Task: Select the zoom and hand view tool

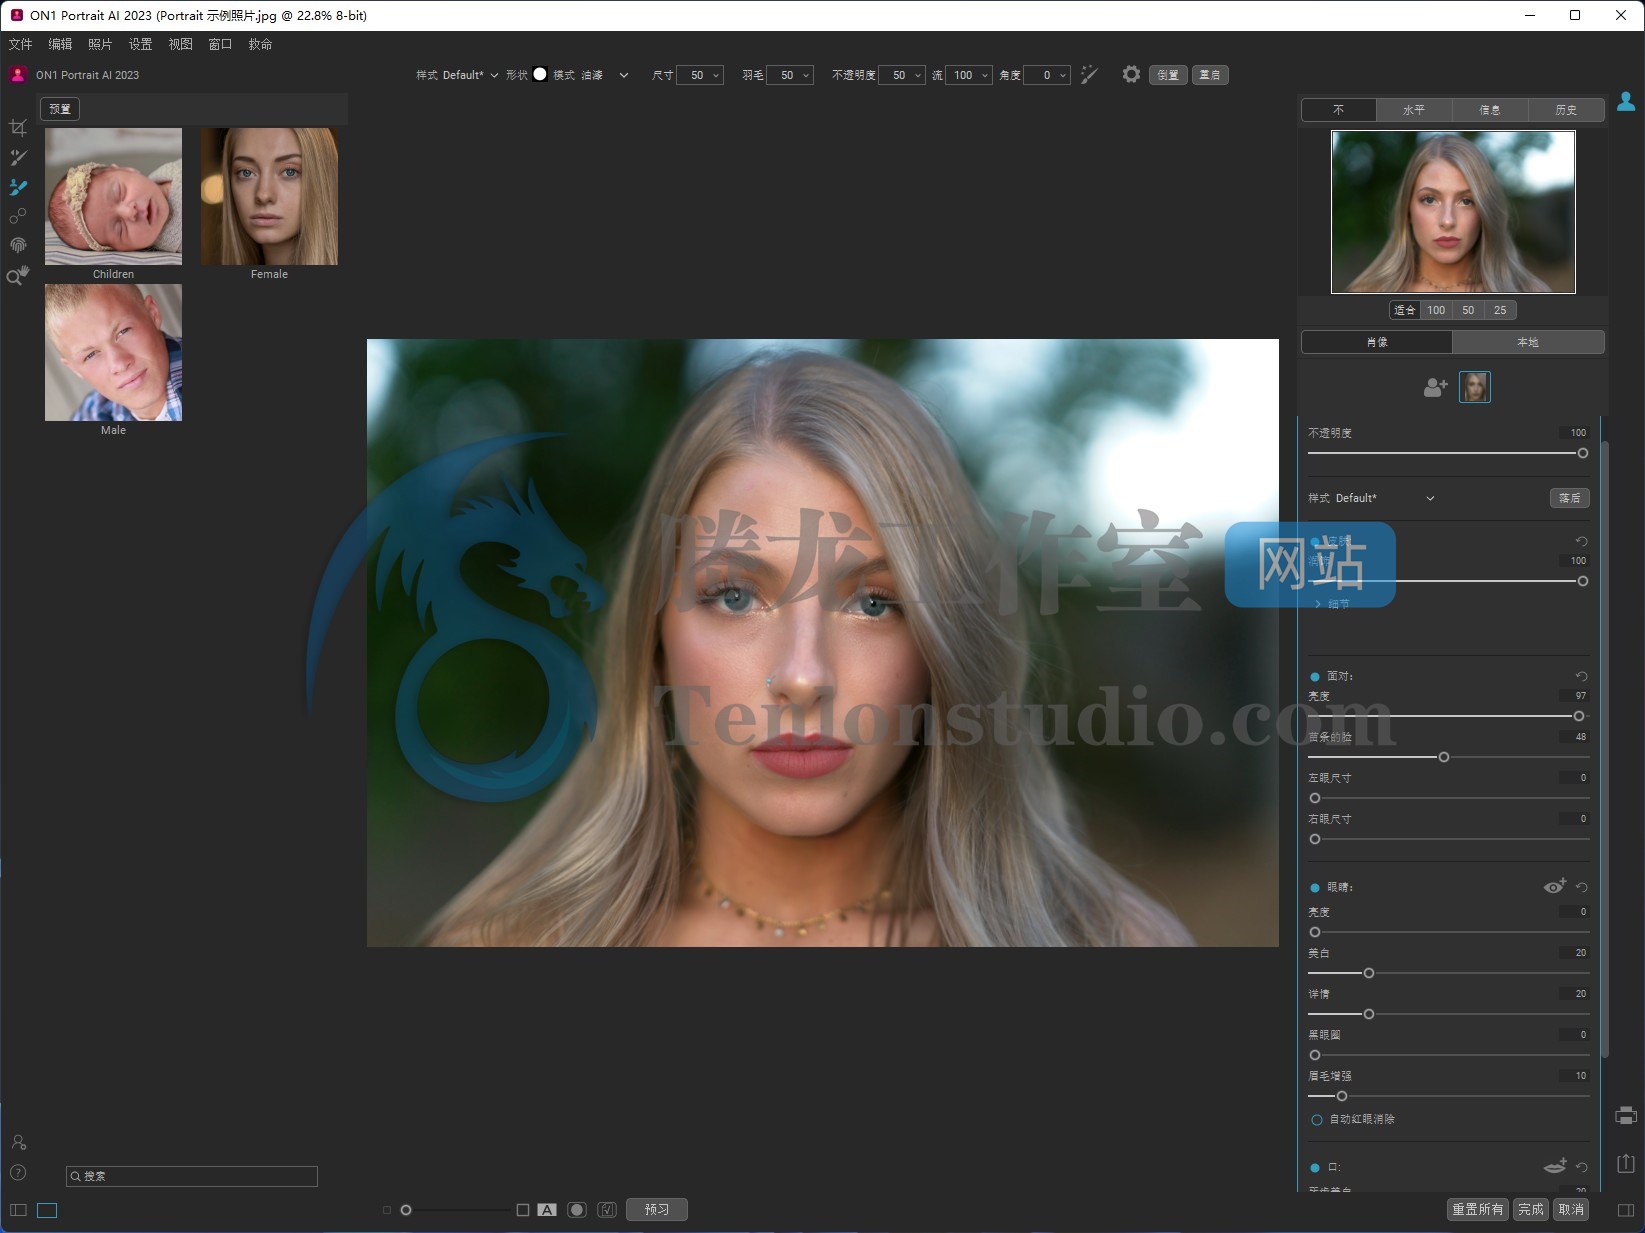Action: point(18,275)
